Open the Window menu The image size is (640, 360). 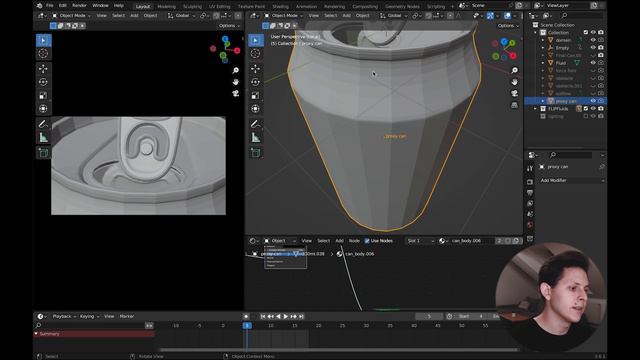100,6
